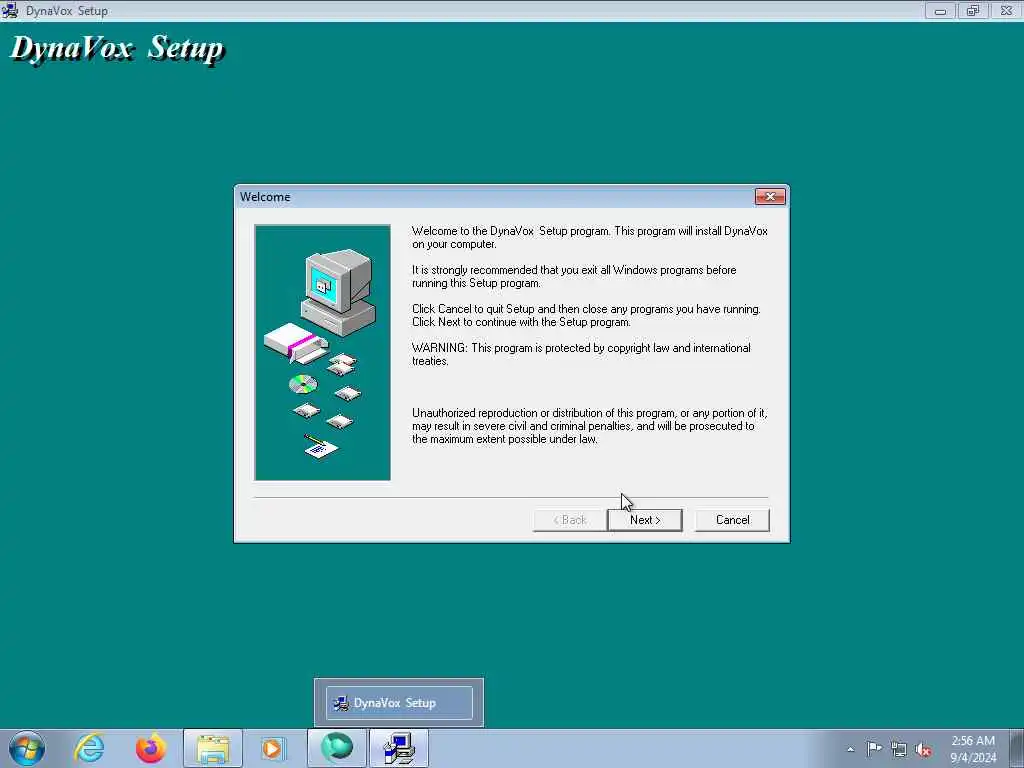Click the Welcome dialog title

pos(265,197)
